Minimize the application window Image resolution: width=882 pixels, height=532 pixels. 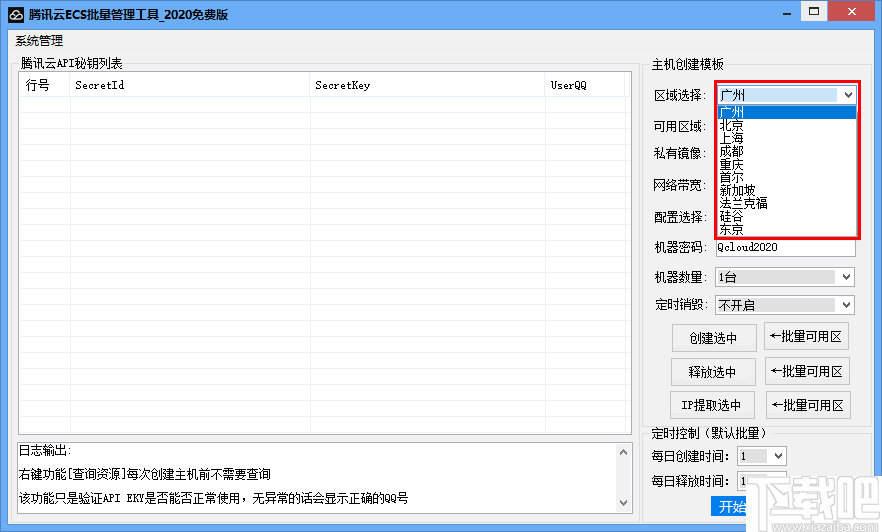tap(787, 12)
